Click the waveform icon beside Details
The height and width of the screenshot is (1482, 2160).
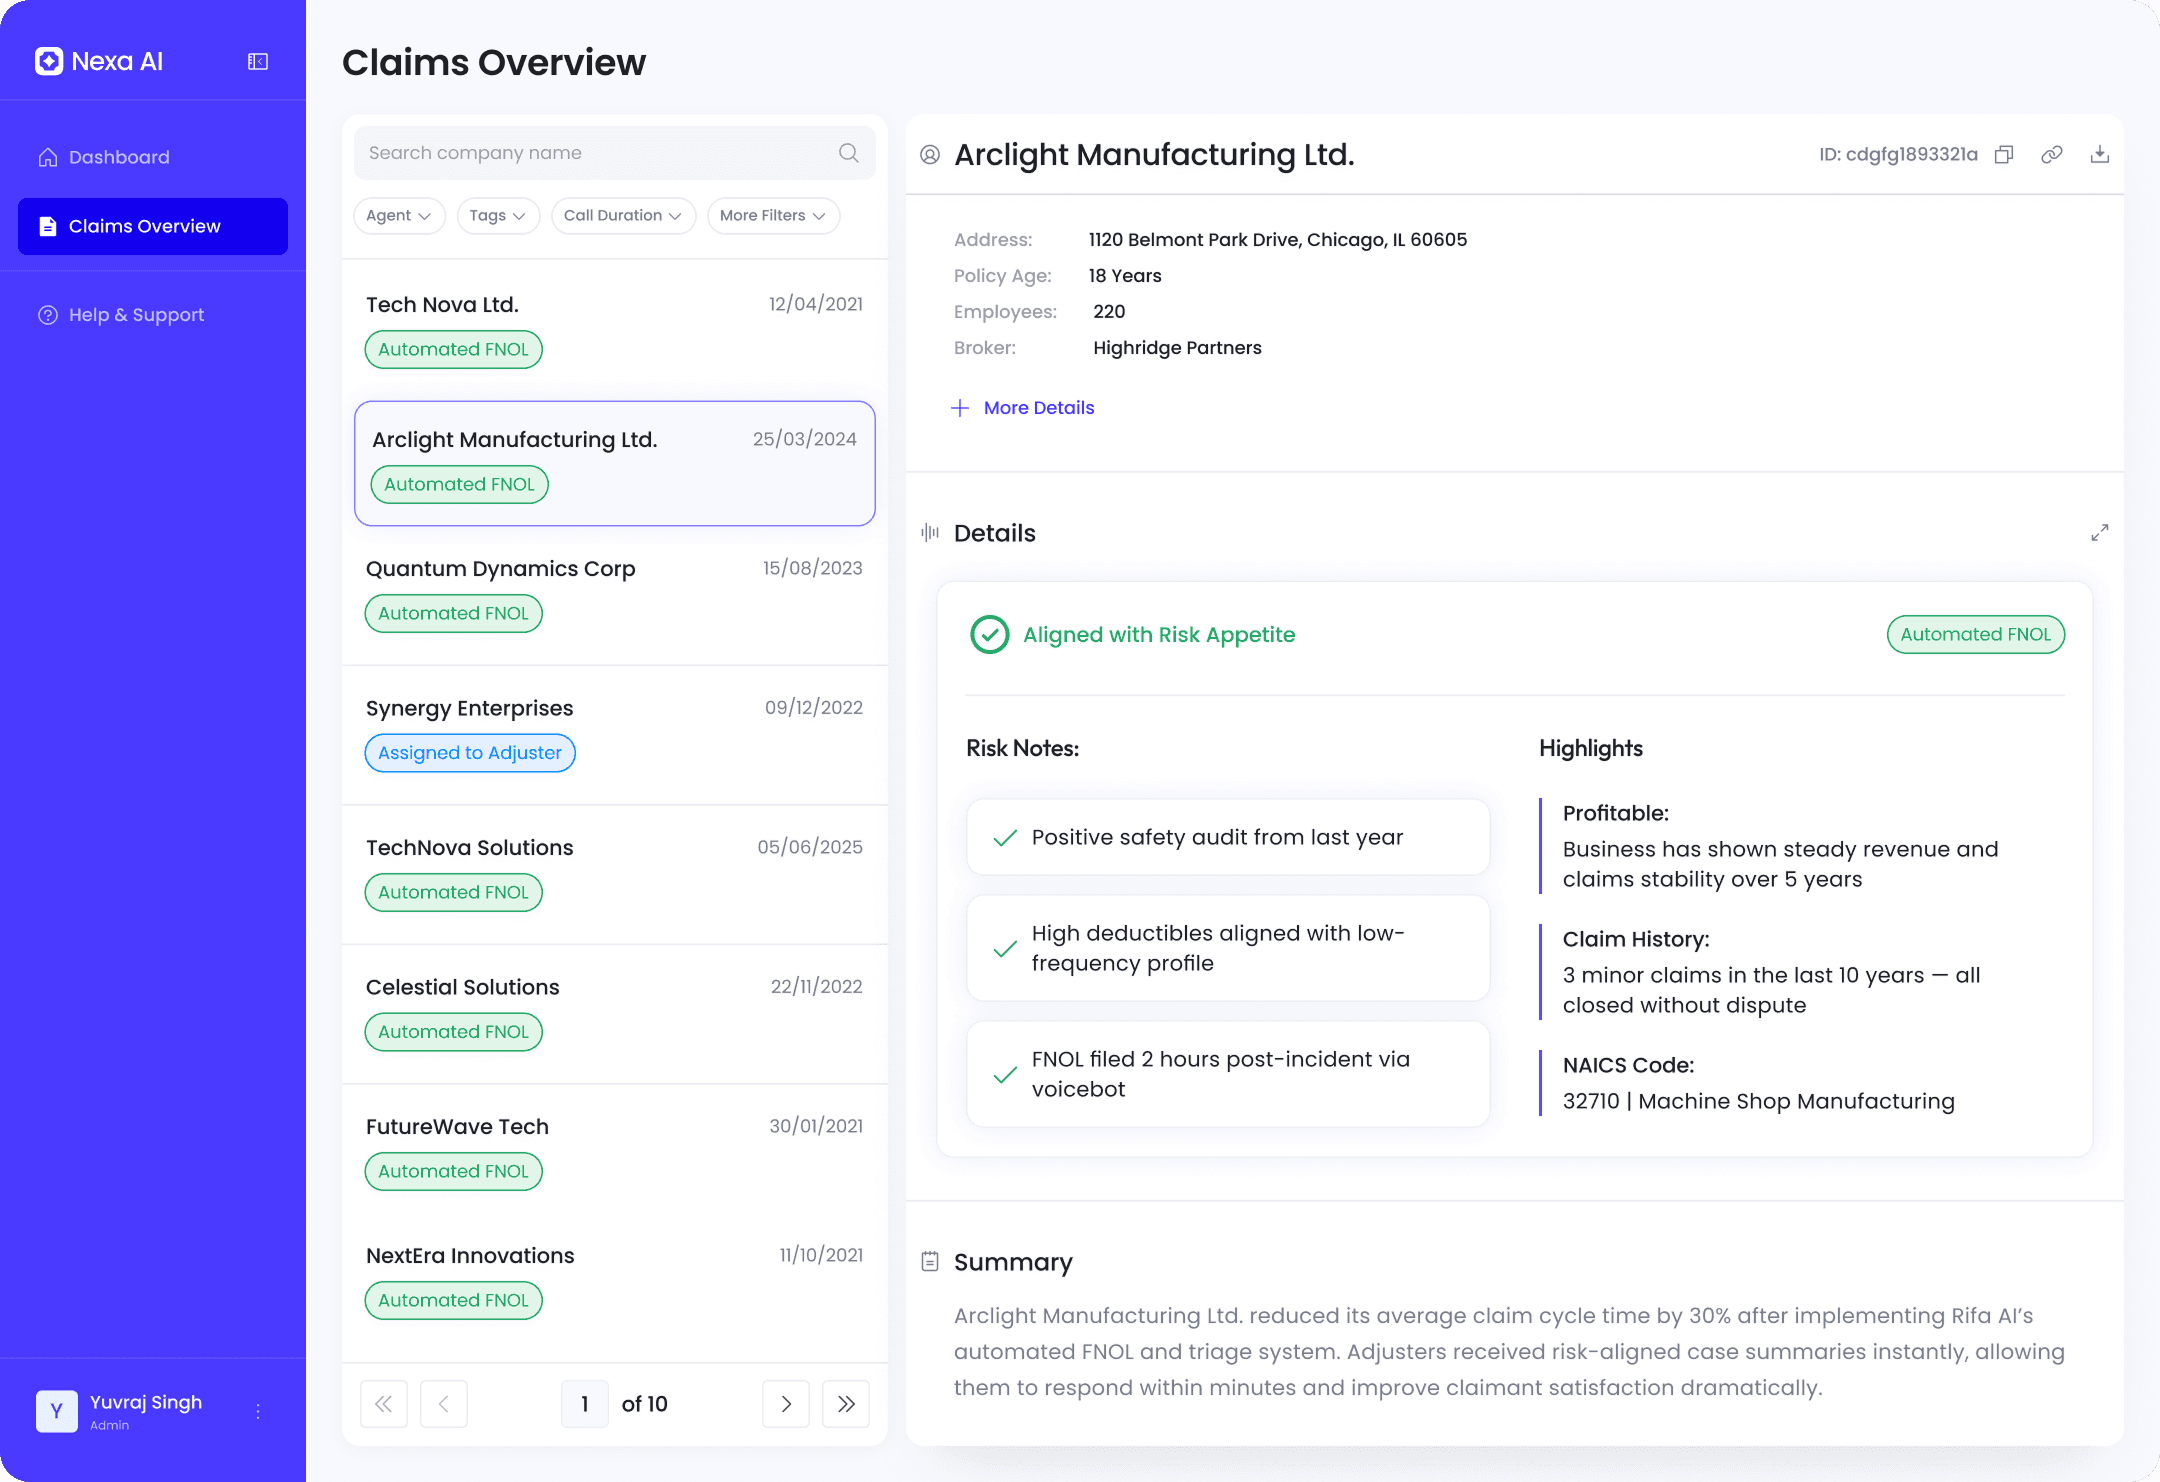930,533
